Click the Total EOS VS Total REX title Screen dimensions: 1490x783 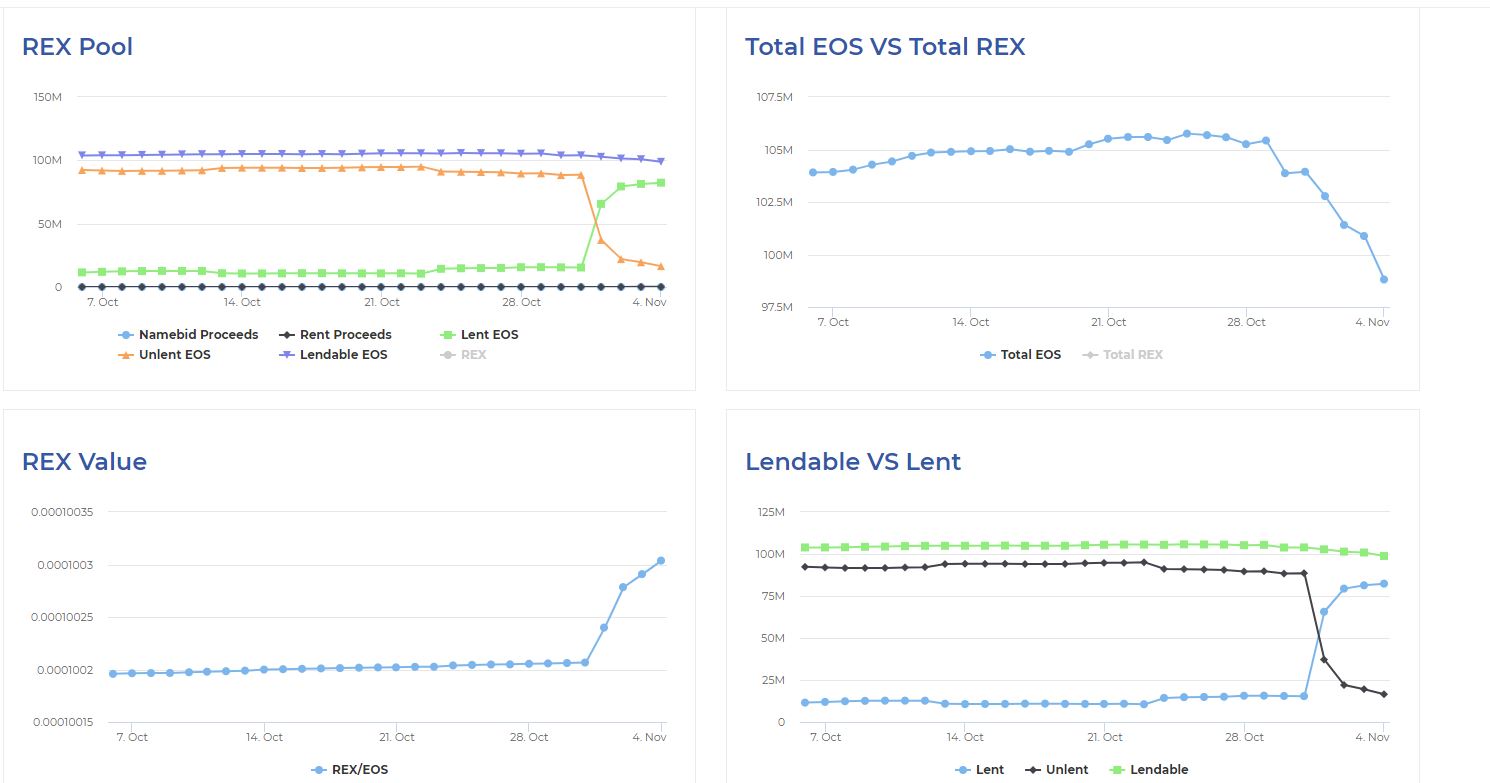tap(885, 47)
